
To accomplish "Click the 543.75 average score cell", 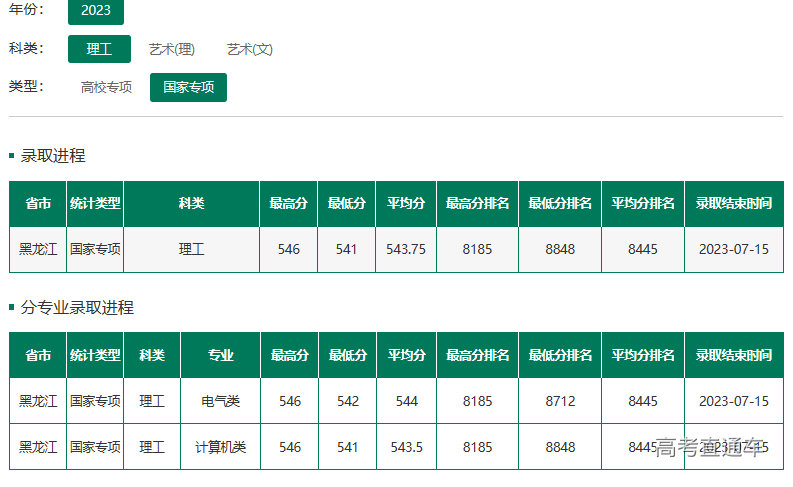I will (x=406, y=249).
